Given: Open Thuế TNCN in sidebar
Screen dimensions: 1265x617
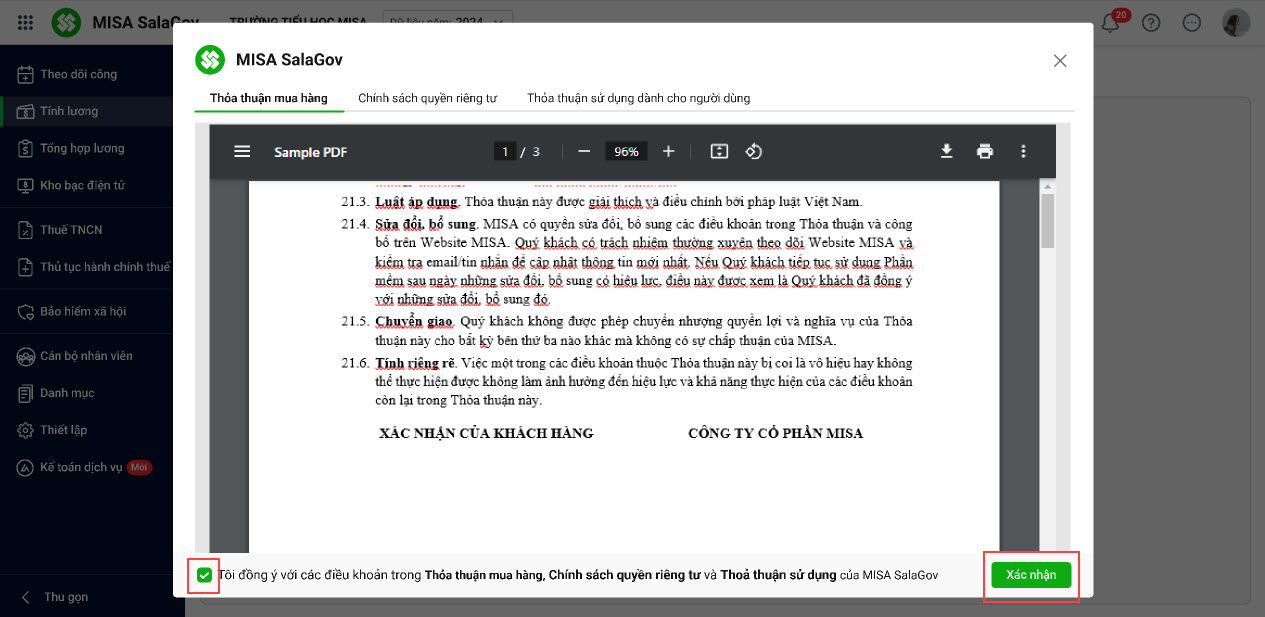Looking at the screenshot, I should coord(86,230).
